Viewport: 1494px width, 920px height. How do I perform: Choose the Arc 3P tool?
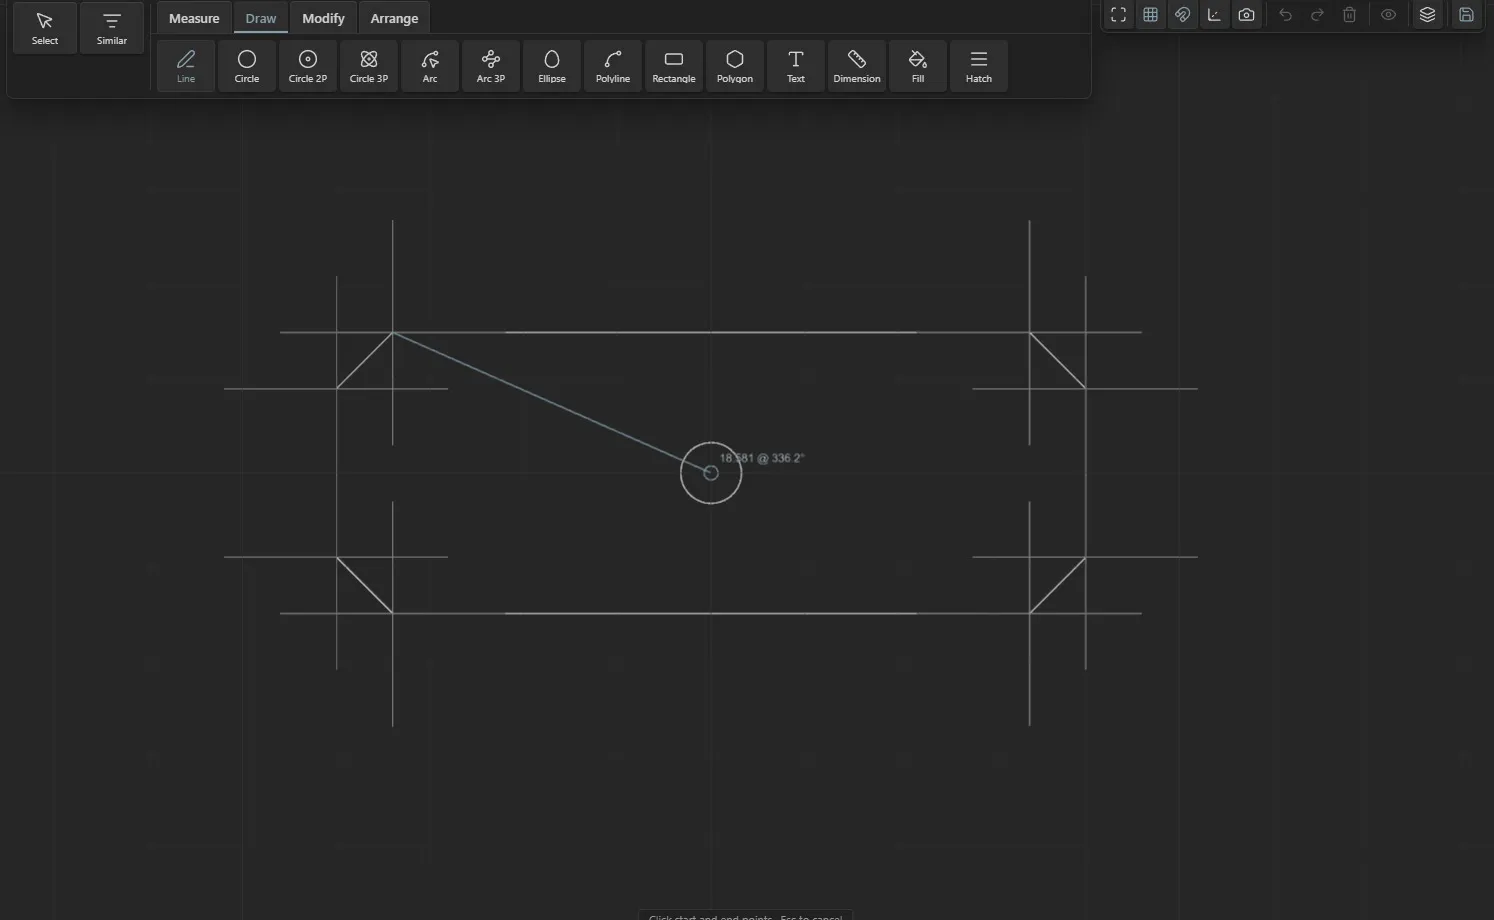pyautogui.click(x=491, y=66)
